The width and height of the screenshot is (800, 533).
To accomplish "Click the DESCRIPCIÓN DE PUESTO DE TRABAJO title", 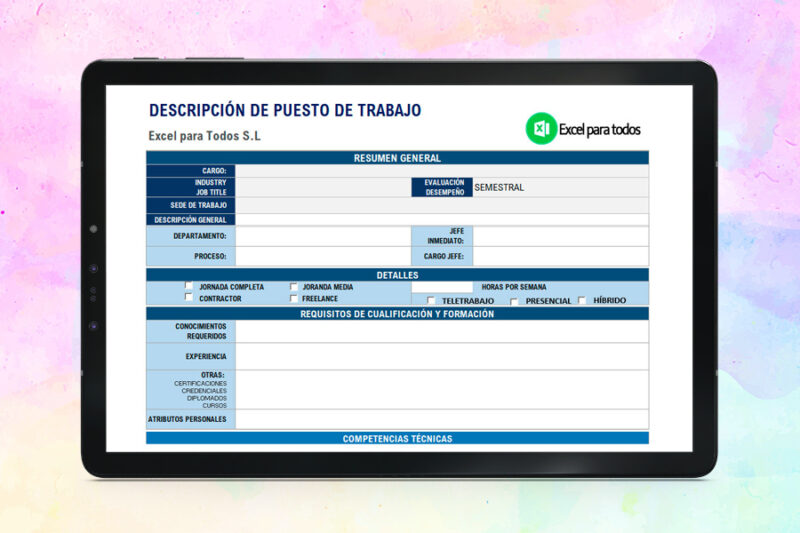I will [285, 110].
